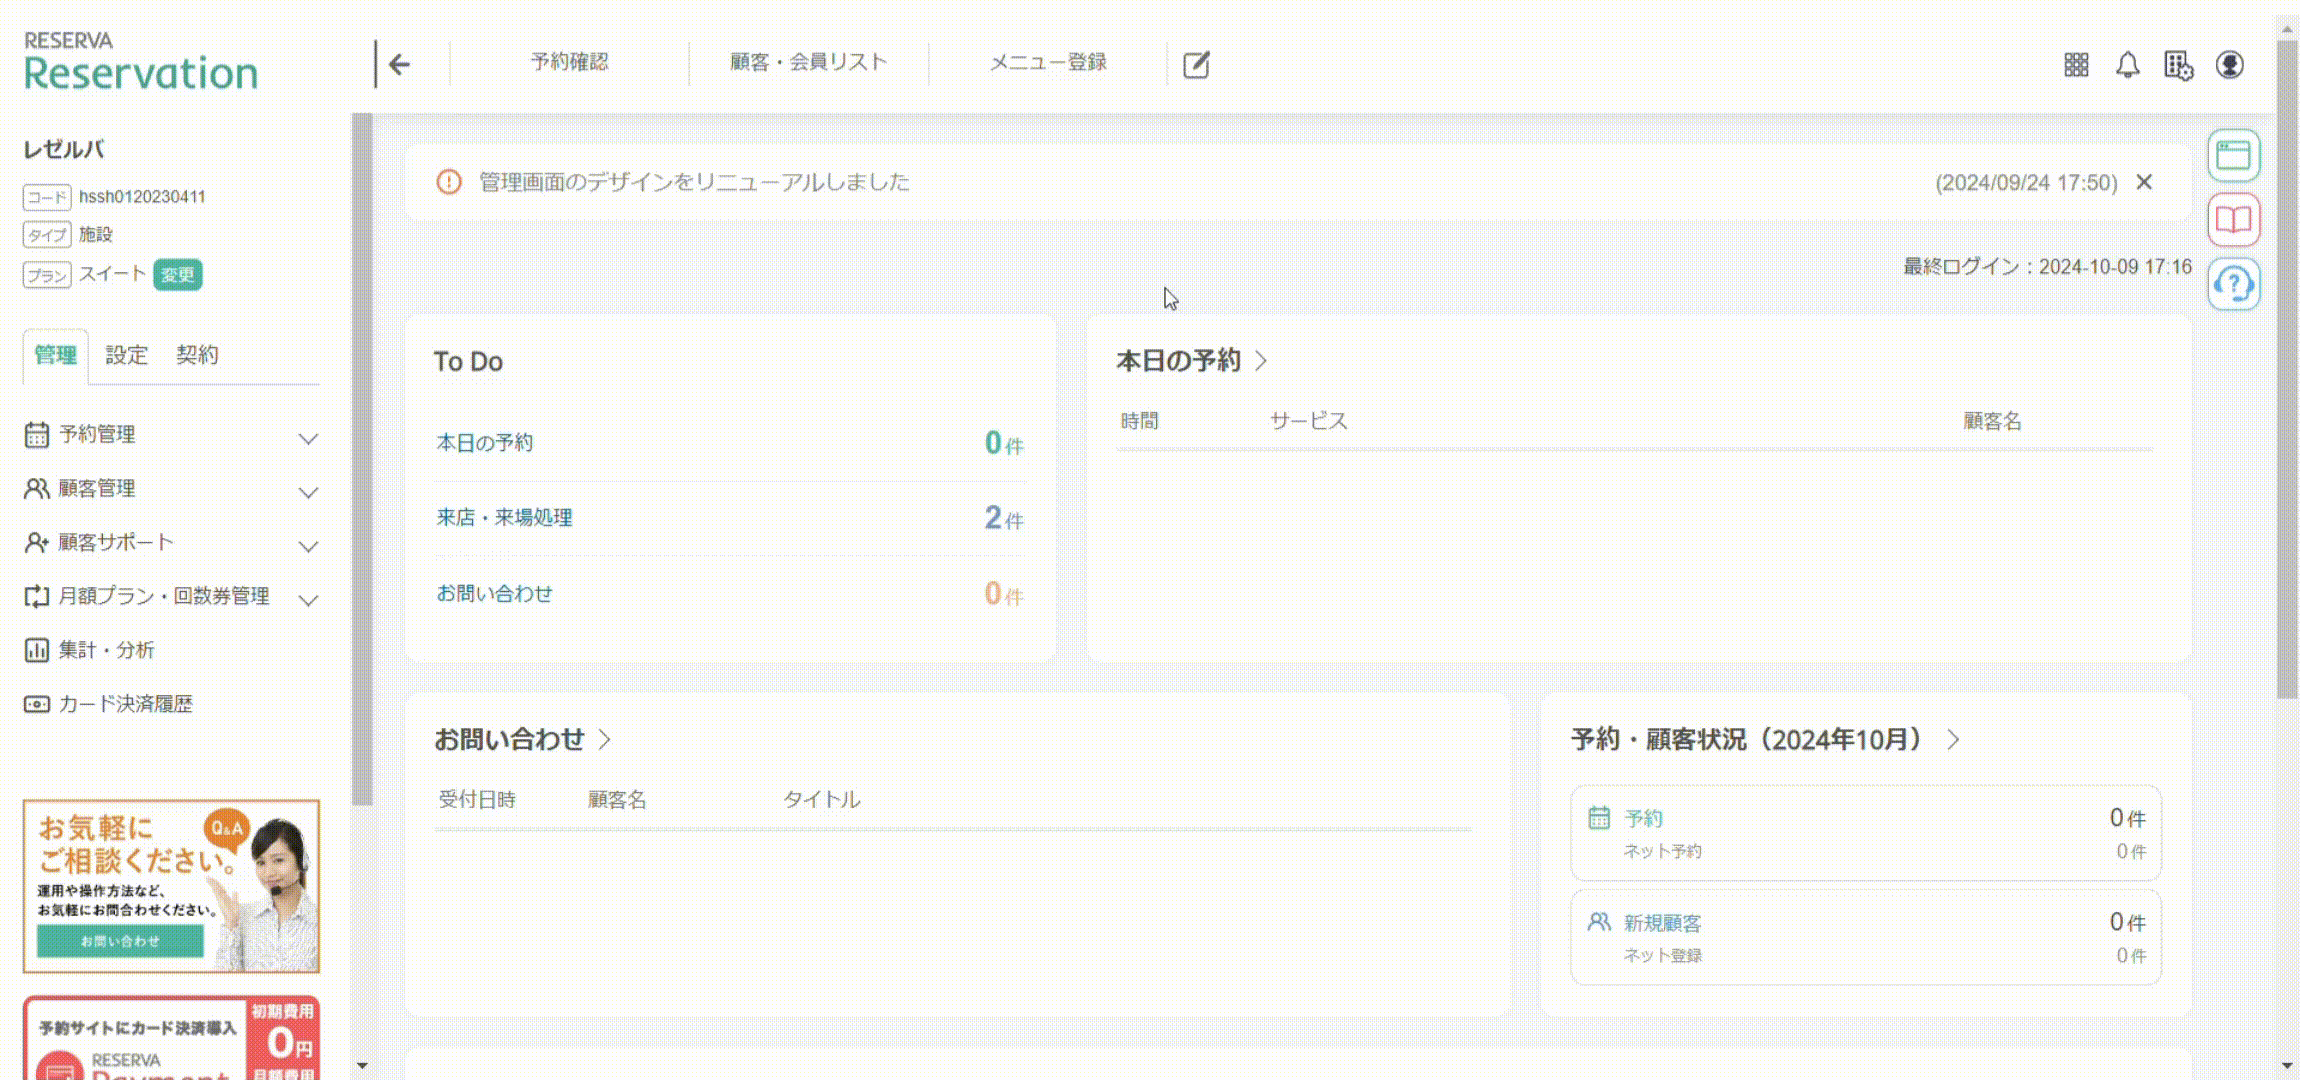The width and height of the screenshot is (2300, 1080).
Task: Click the タイトル column header
Action: (x=821, y=799)
